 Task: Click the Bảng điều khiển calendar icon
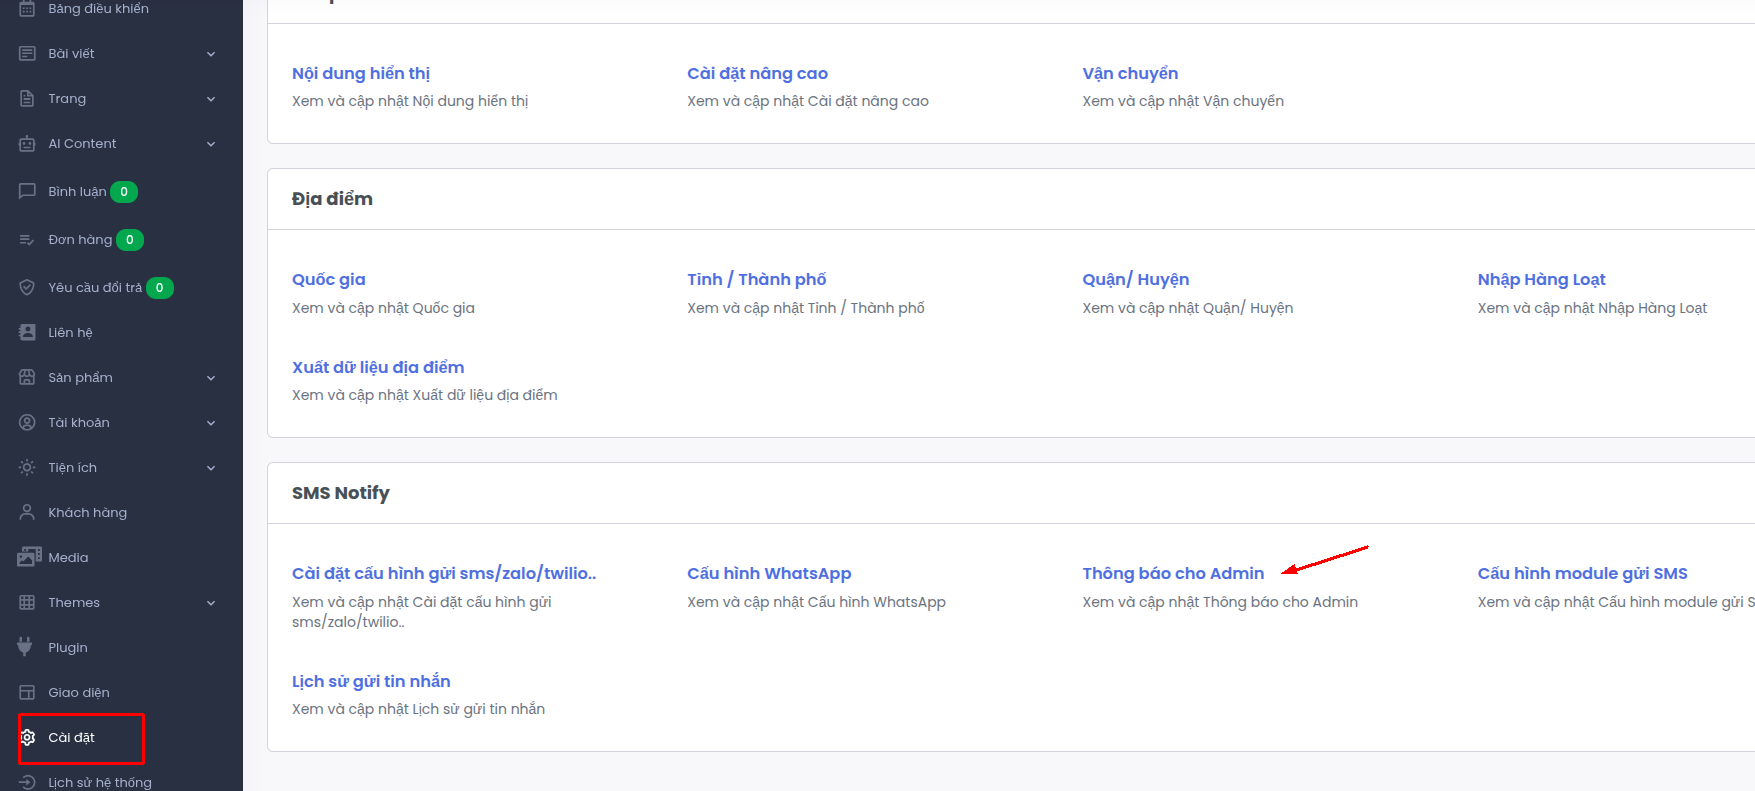point(27,9)
